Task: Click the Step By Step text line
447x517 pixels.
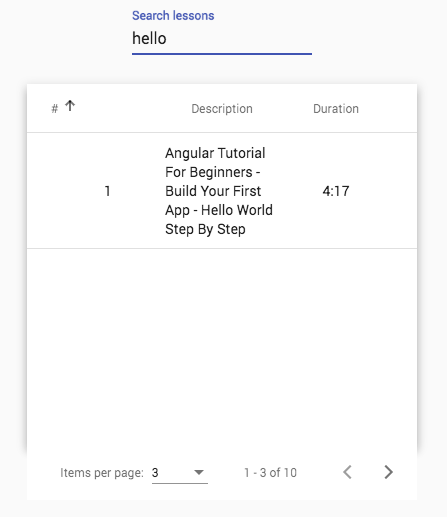Action: 205,229
